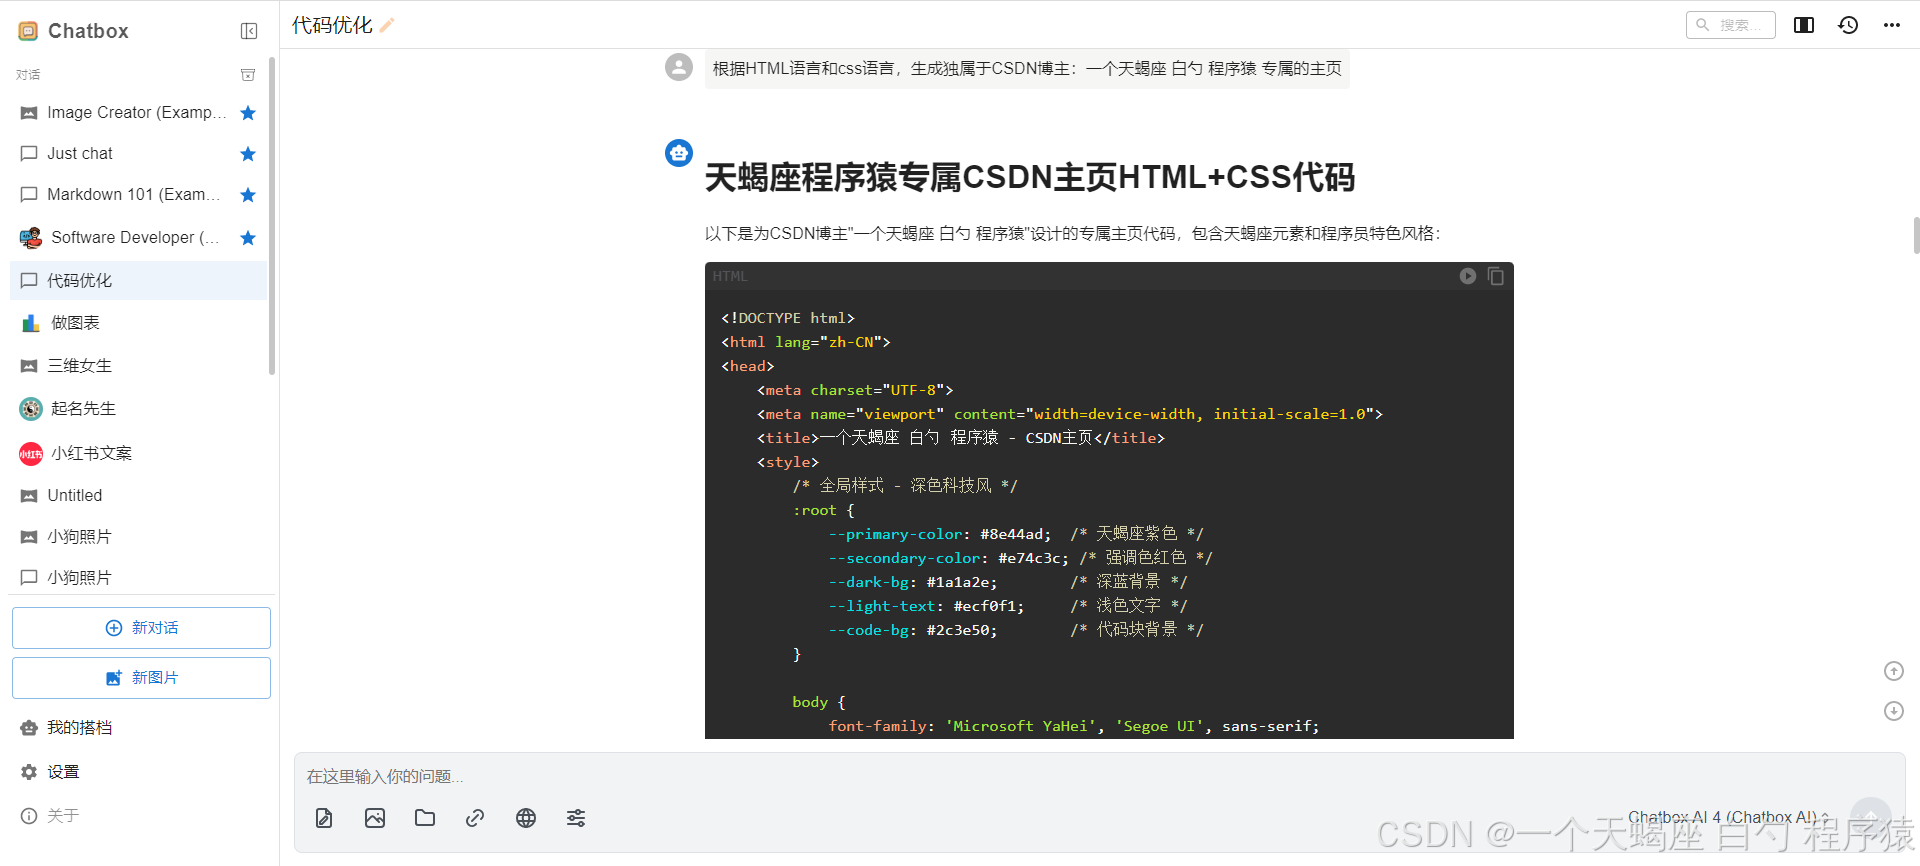
Task: Click the 新对话 button
Action: [x=141, y=628]
